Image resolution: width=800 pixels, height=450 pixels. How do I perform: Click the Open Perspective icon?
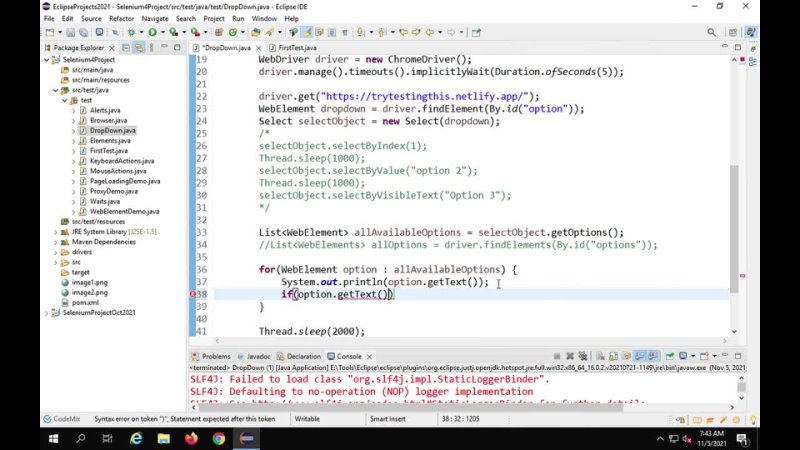(733, 32)
